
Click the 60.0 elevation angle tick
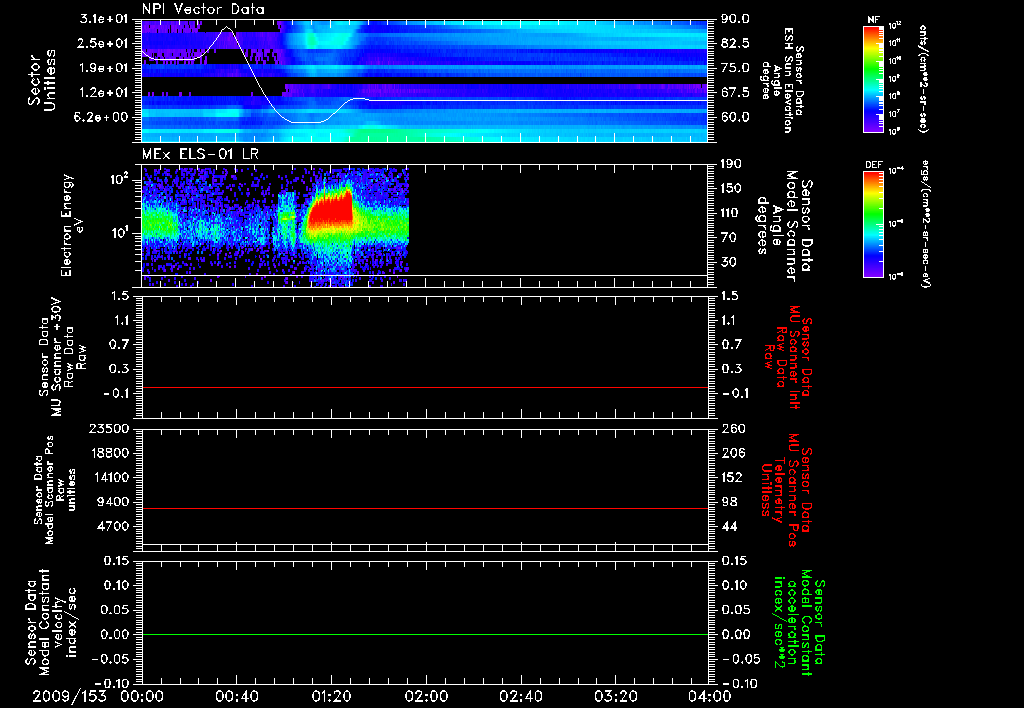coord(735,118)
